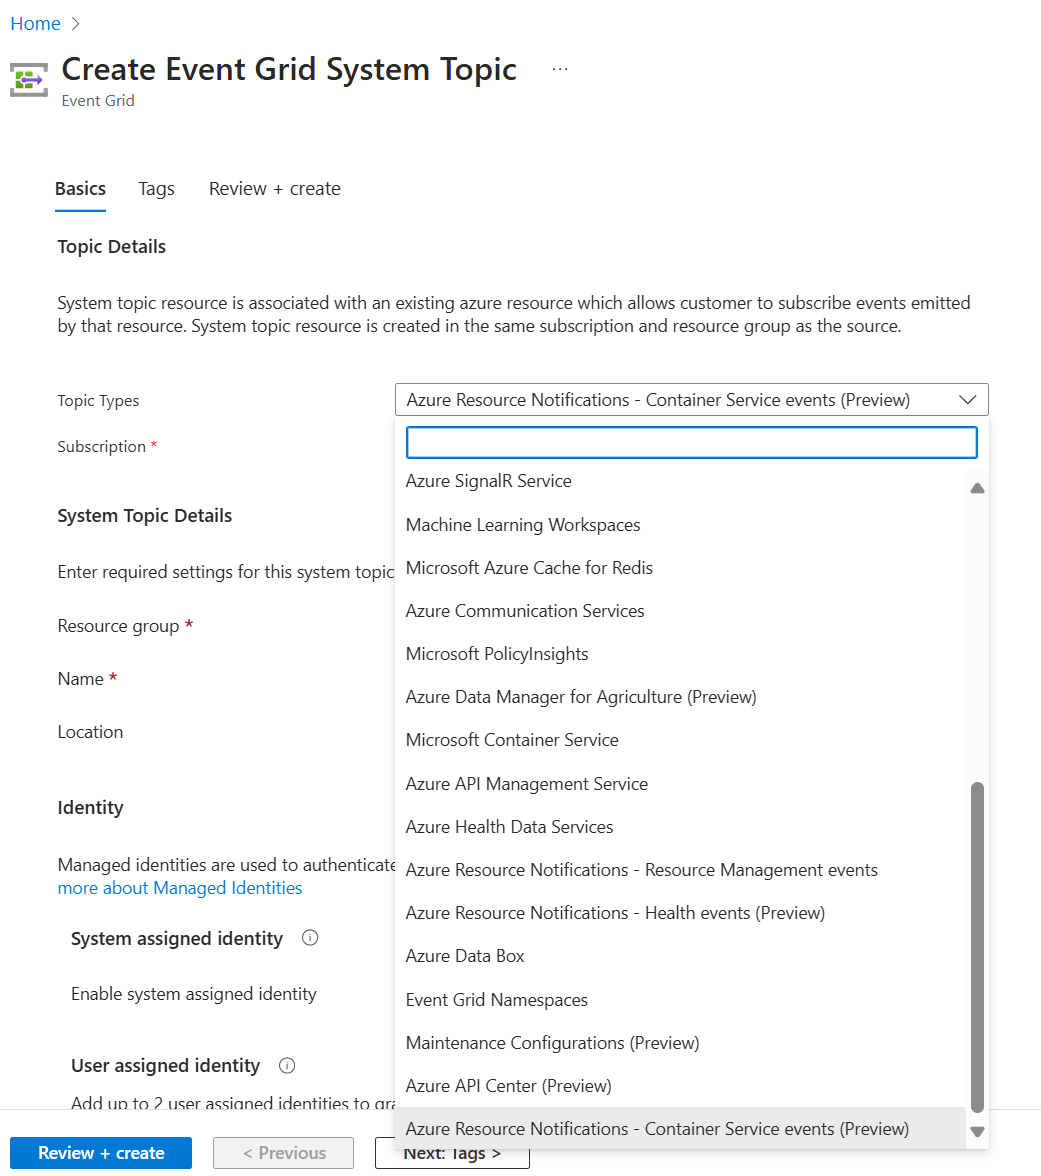Select Machine Learning Workspaces option
The height and width of the screenshot is (1176, 1041).
(x=681, y=525)
